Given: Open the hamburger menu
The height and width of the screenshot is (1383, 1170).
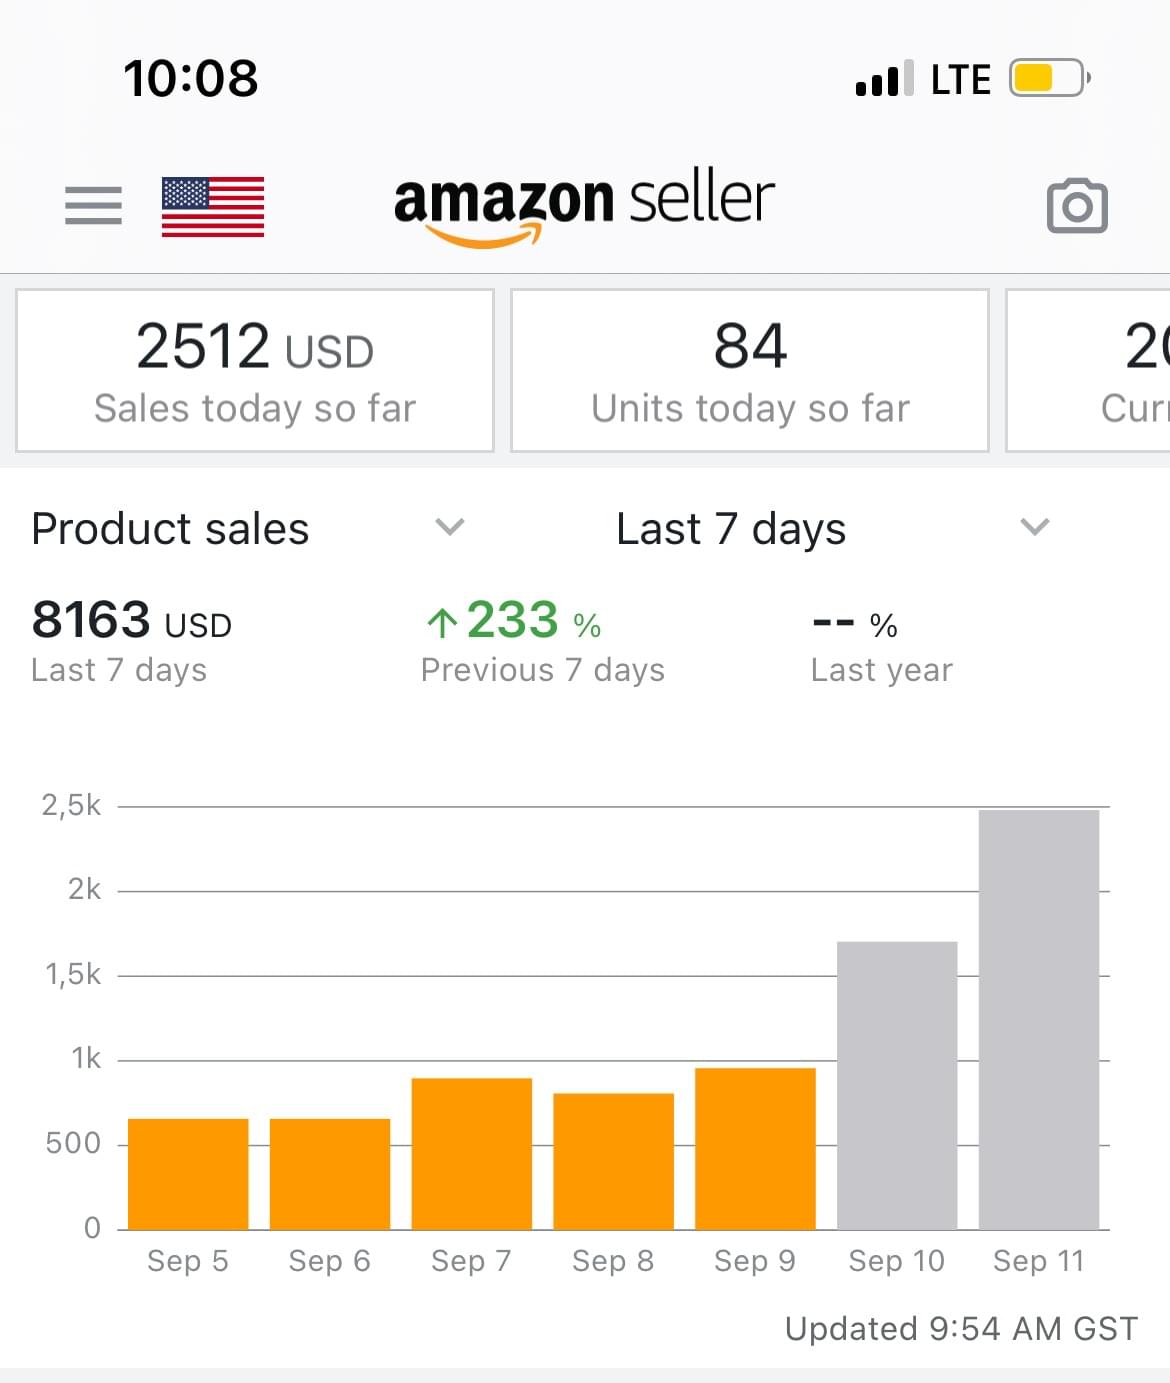Looking at the screenshot, I should [x=93, y=206].
